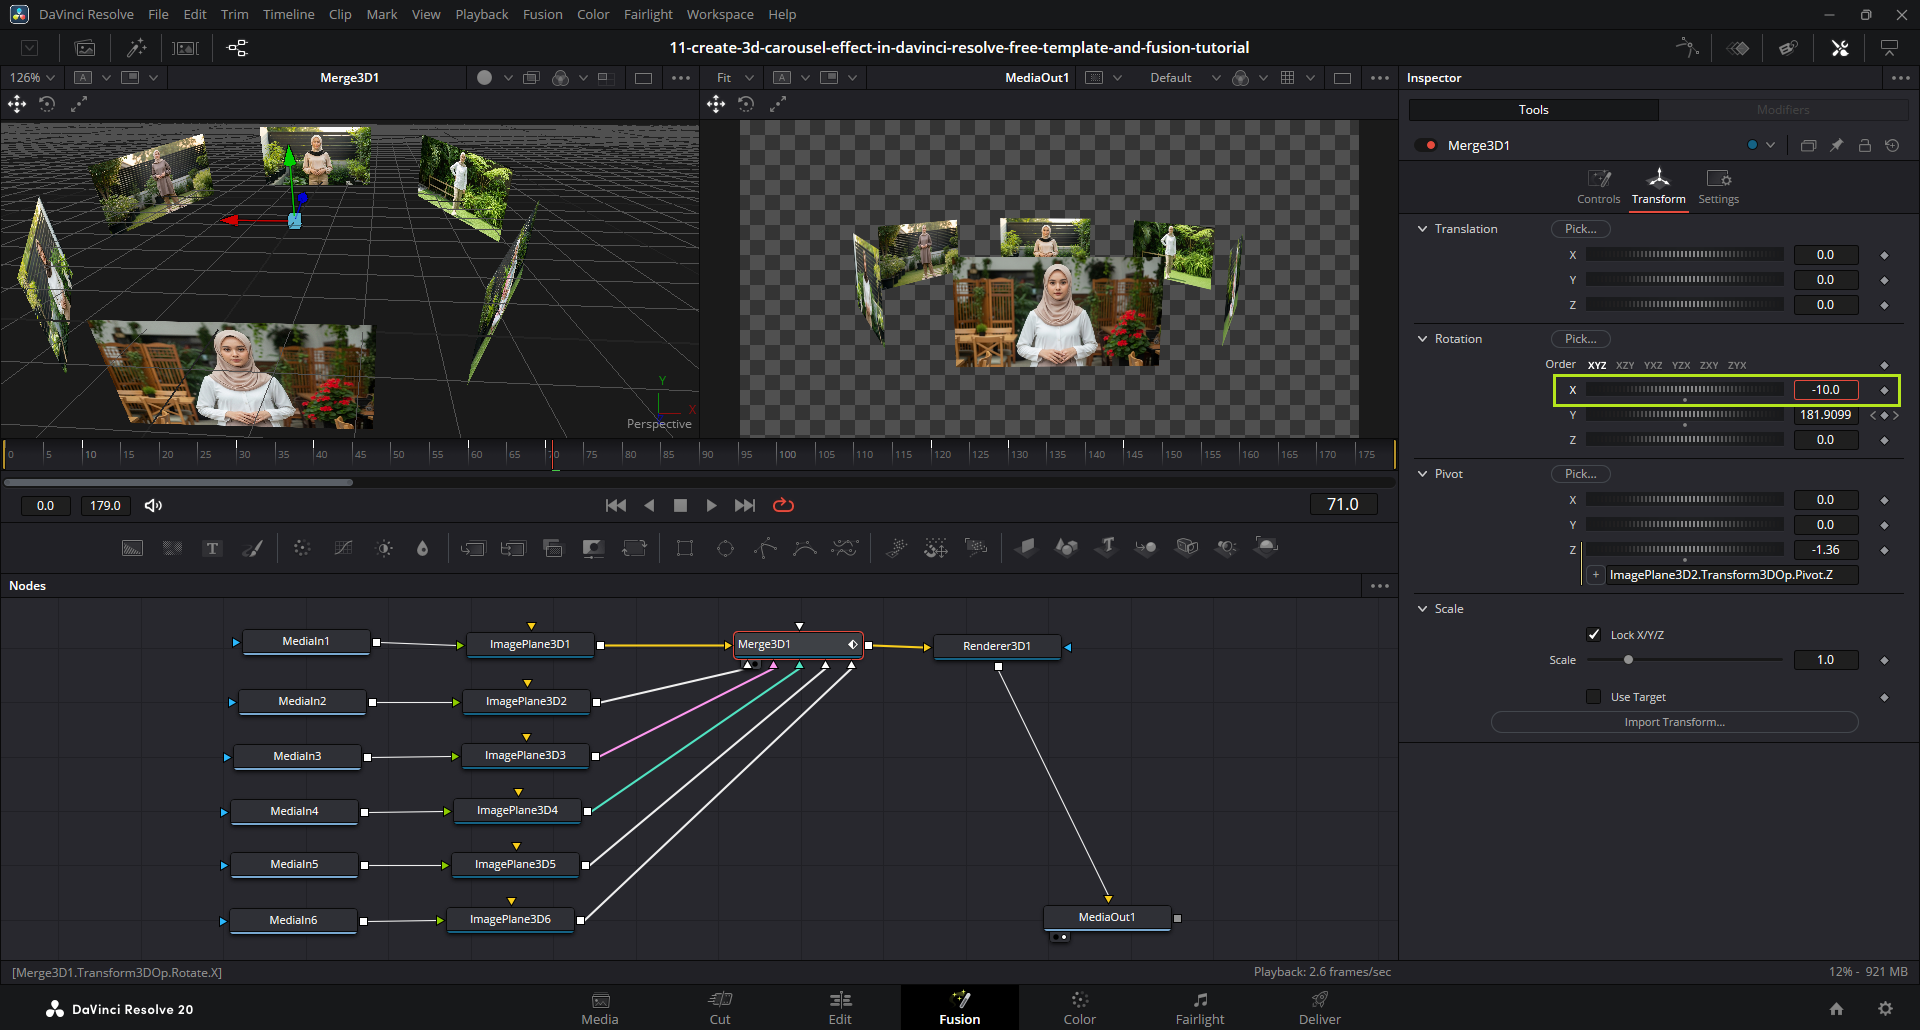Open the Fusion menu
Image resolution: width=1920 pixels, height=1030 pixels.
(x=542, y=14)
